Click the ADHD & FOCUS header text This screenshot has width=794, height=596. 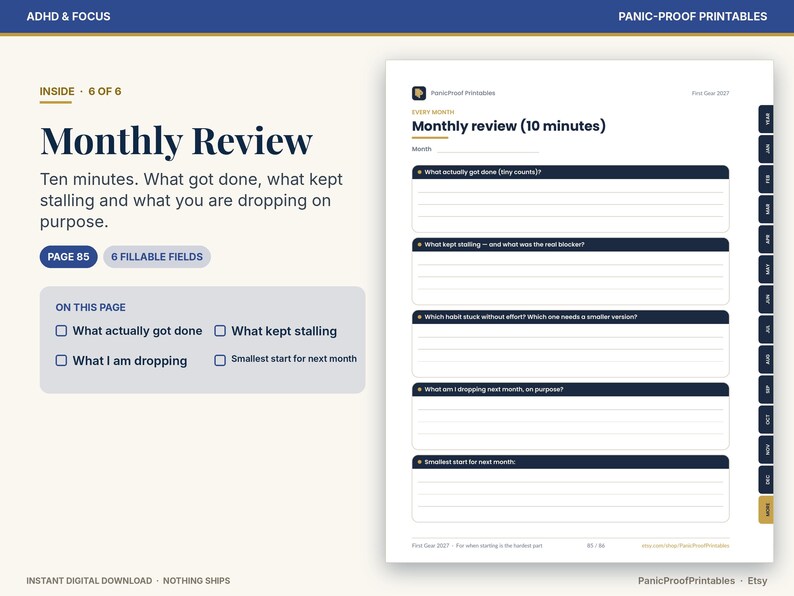[x=68, y=17]
